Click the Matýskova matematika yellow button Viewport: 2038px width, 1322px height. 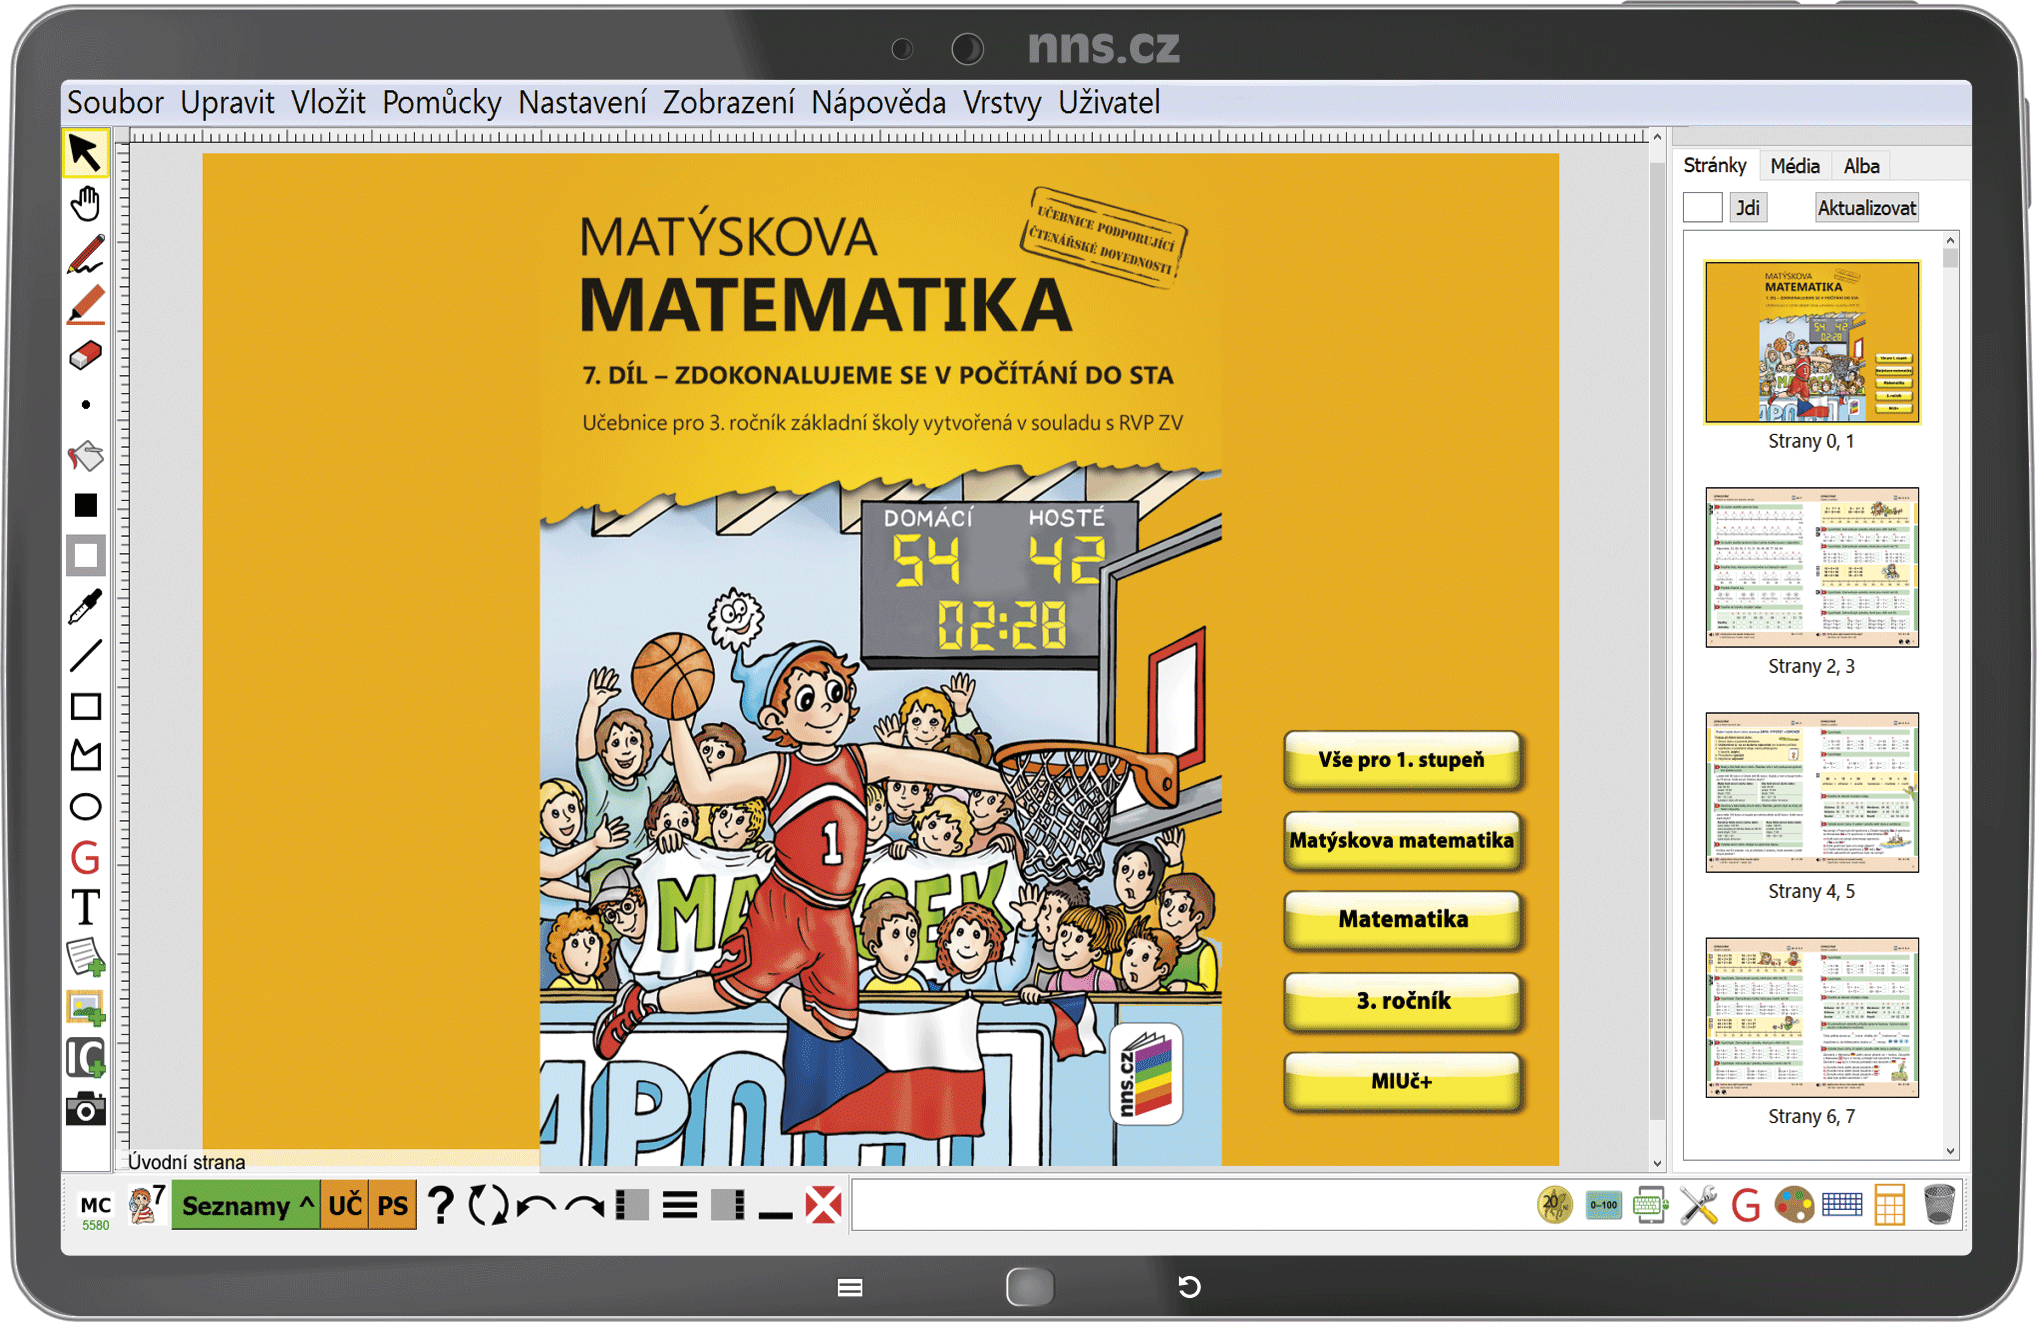[1402, 840]
